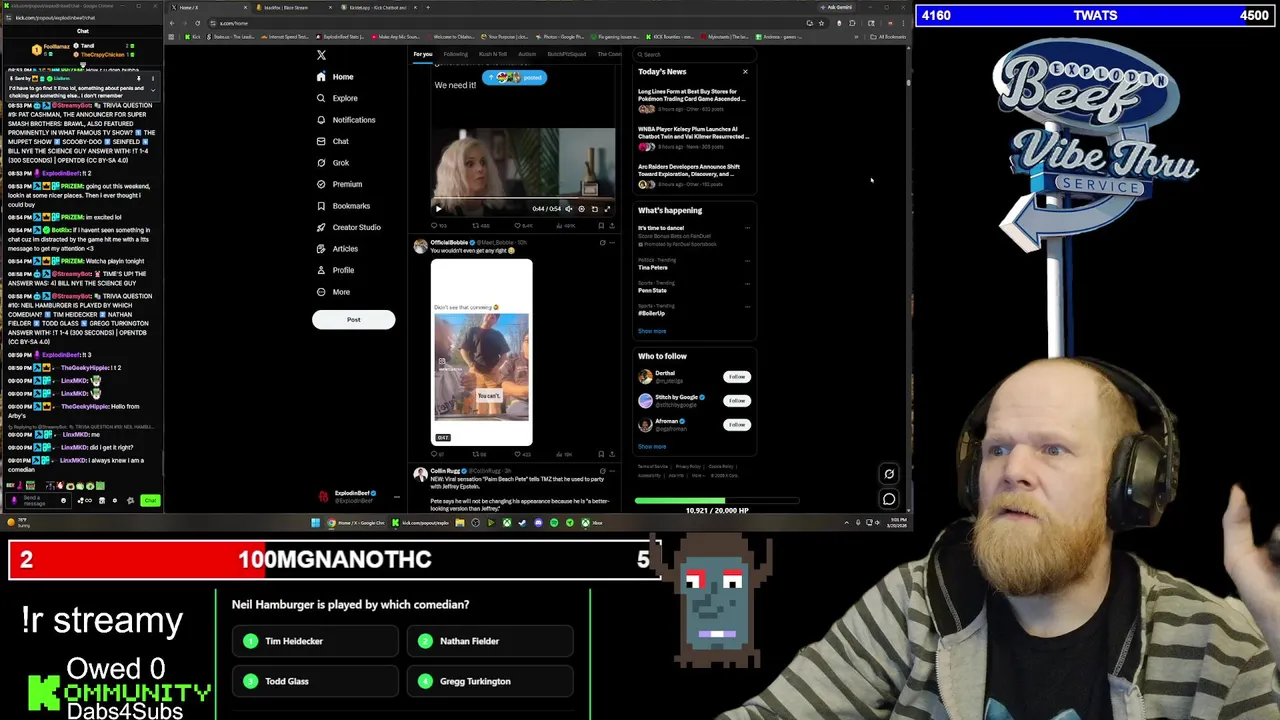Open #BoilerUp trending topic

click(x=652, y=313)
